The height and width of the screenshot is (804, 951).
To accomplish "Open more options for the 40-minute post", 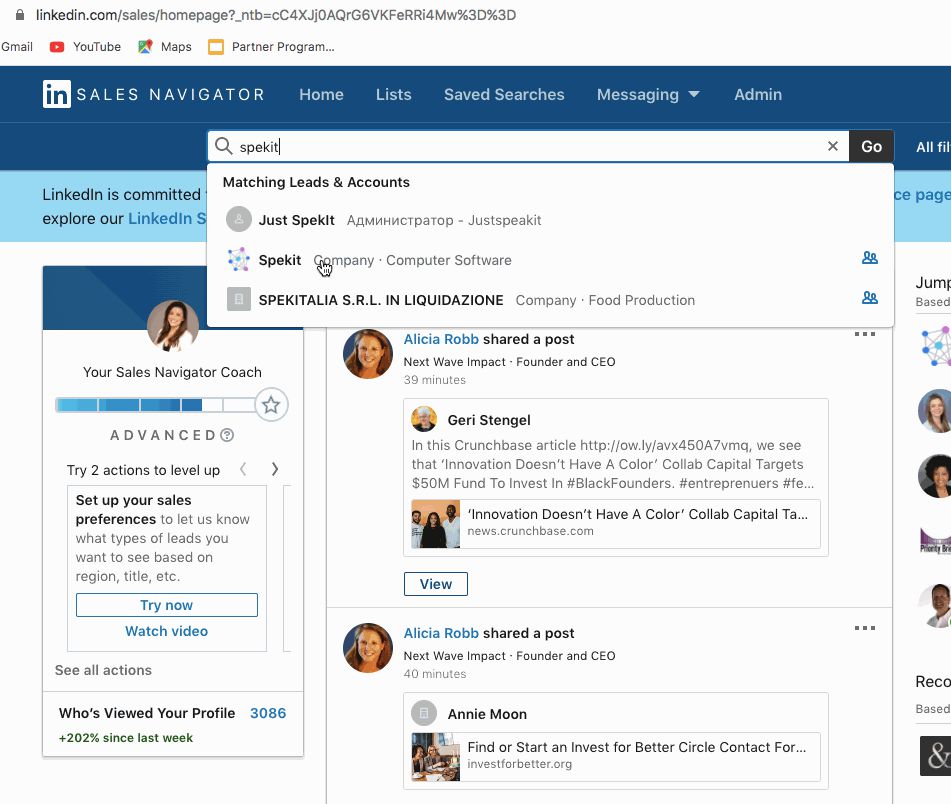I will click(864, 628).
